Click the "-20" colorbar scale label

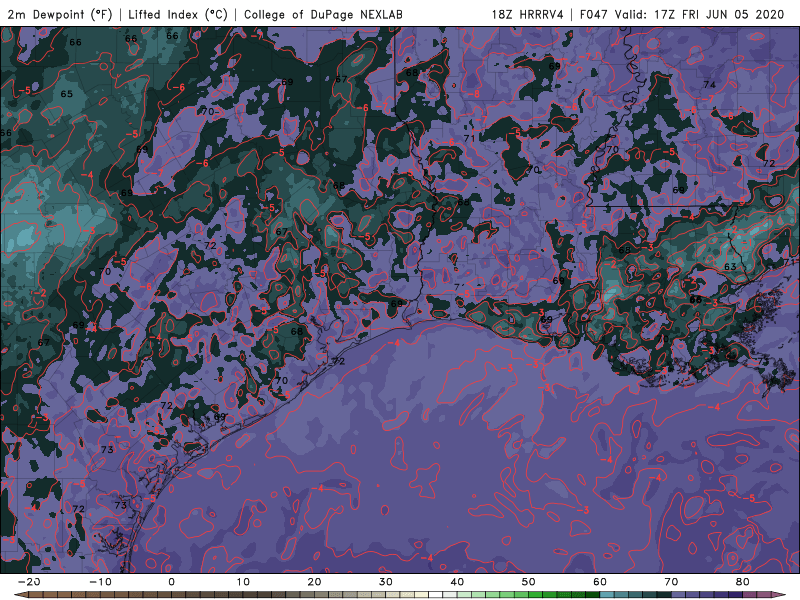[x=29, y=582]
